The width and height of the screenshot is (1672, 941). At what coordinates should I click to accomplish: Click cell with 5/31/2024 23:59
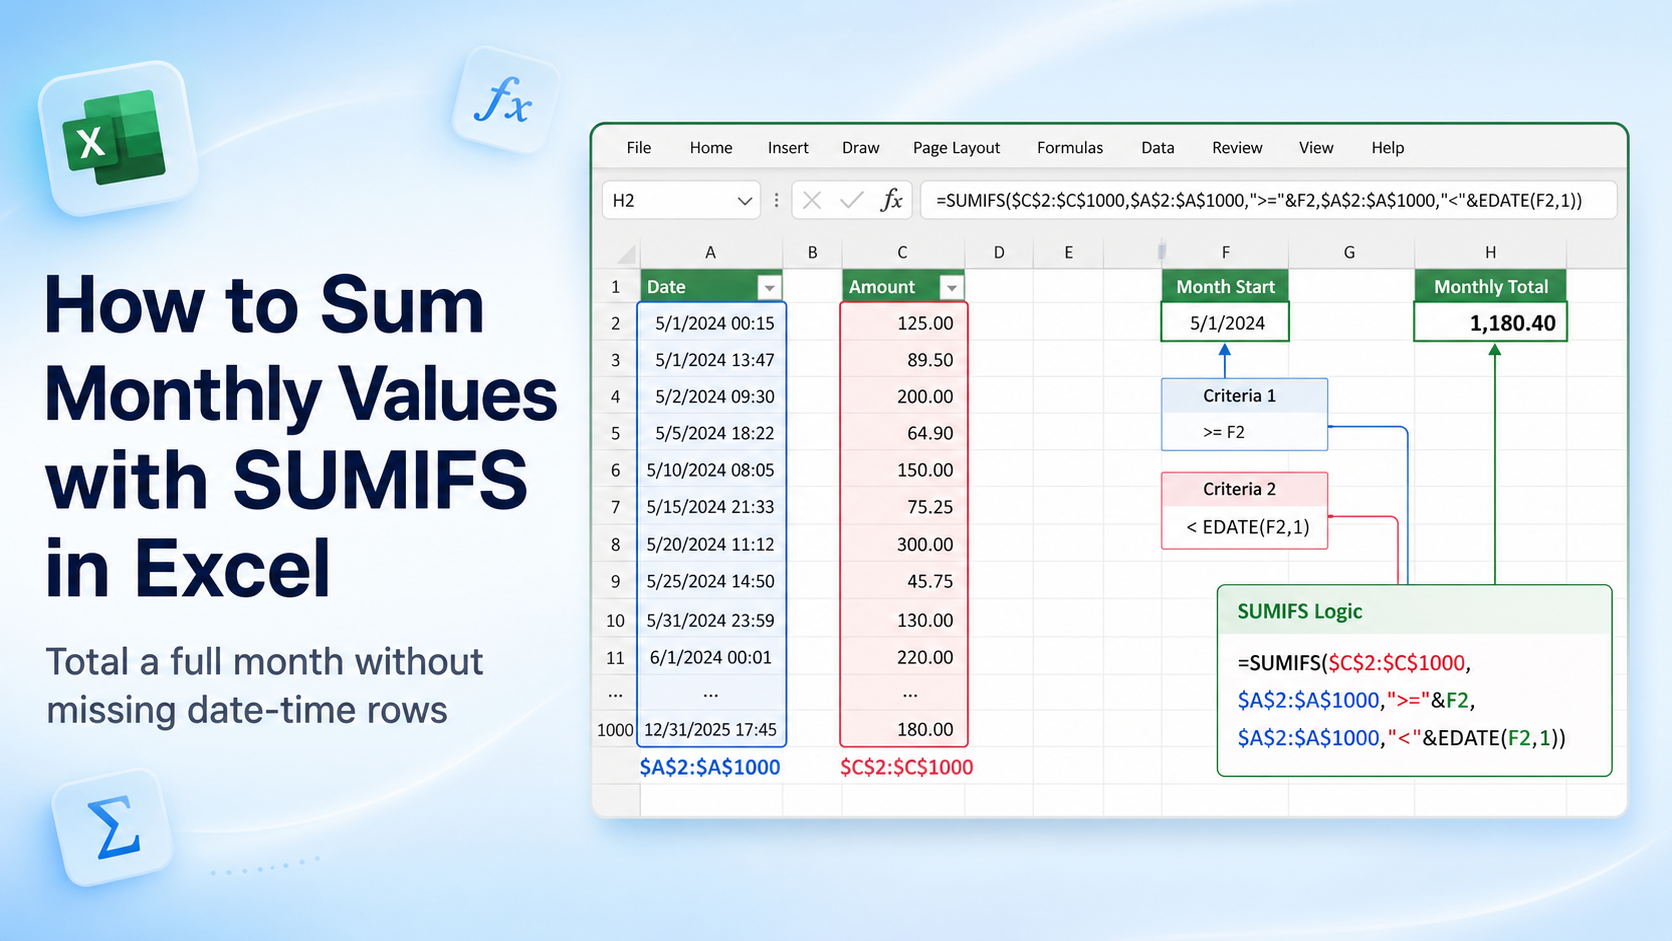pos(712,620)
